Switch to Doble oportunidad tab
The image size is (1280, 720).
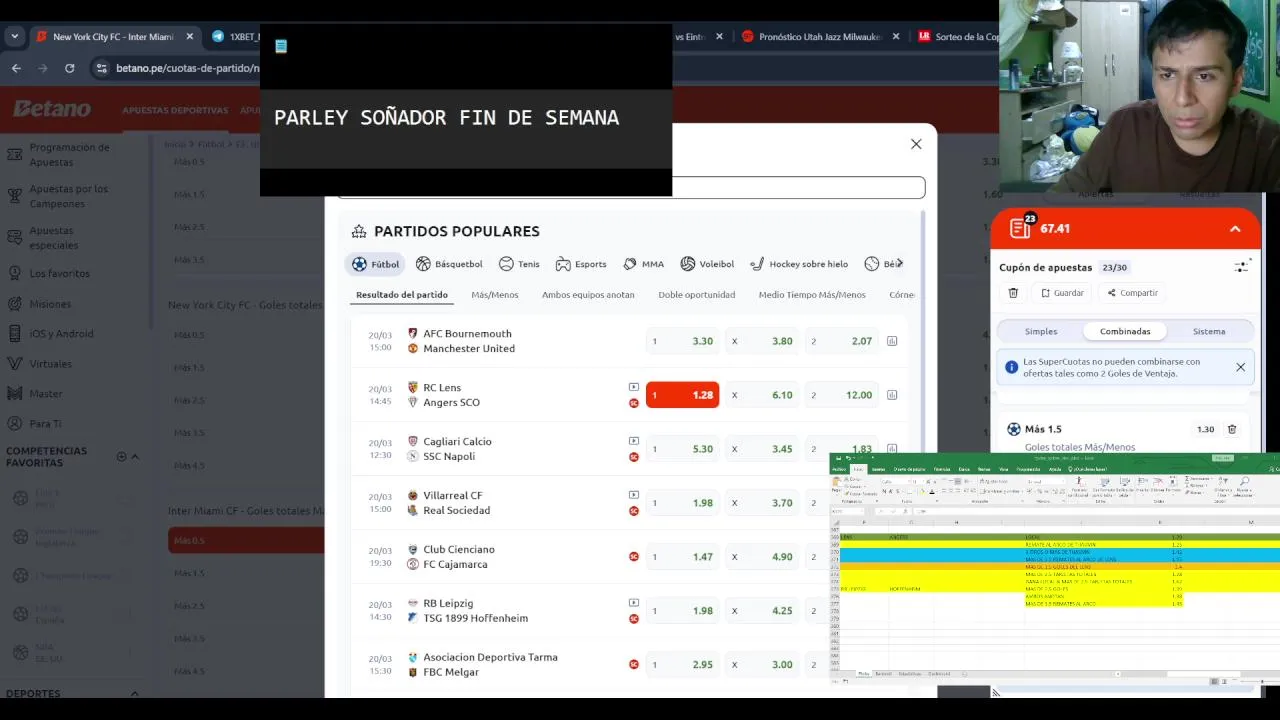[x=697, y=295]
